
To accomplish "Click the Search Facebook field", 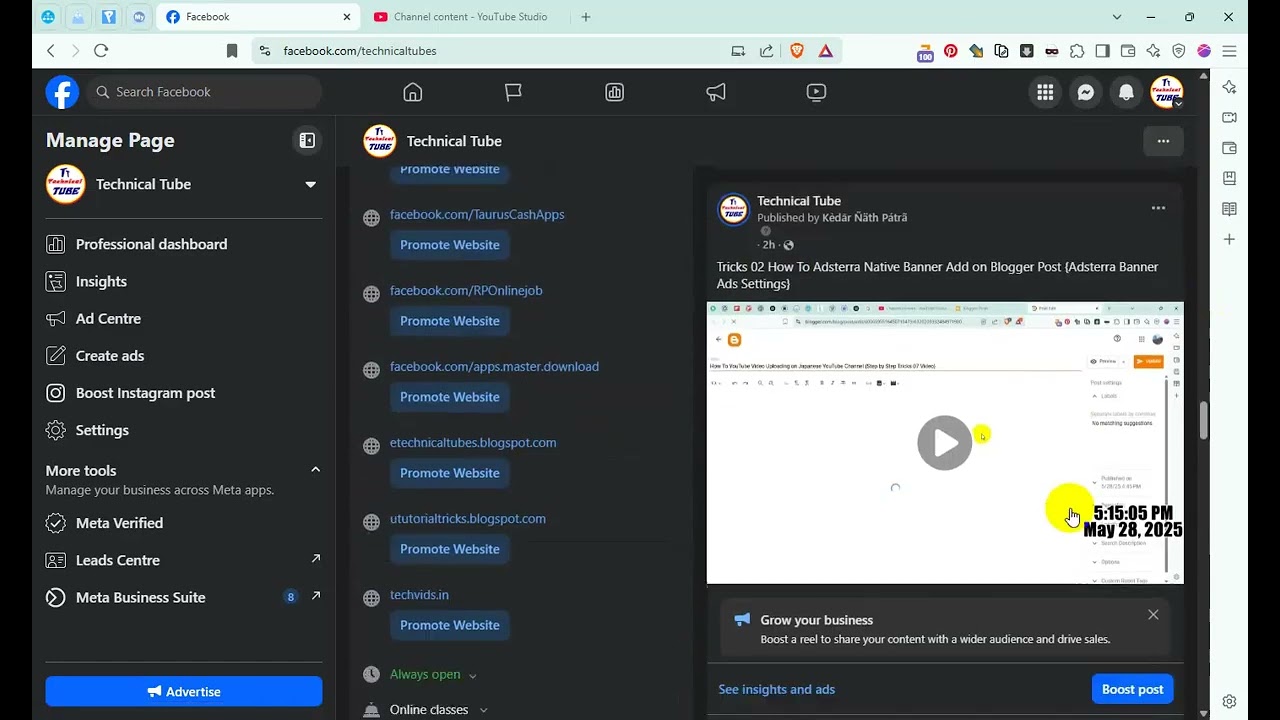I will [x=204, y=92].
